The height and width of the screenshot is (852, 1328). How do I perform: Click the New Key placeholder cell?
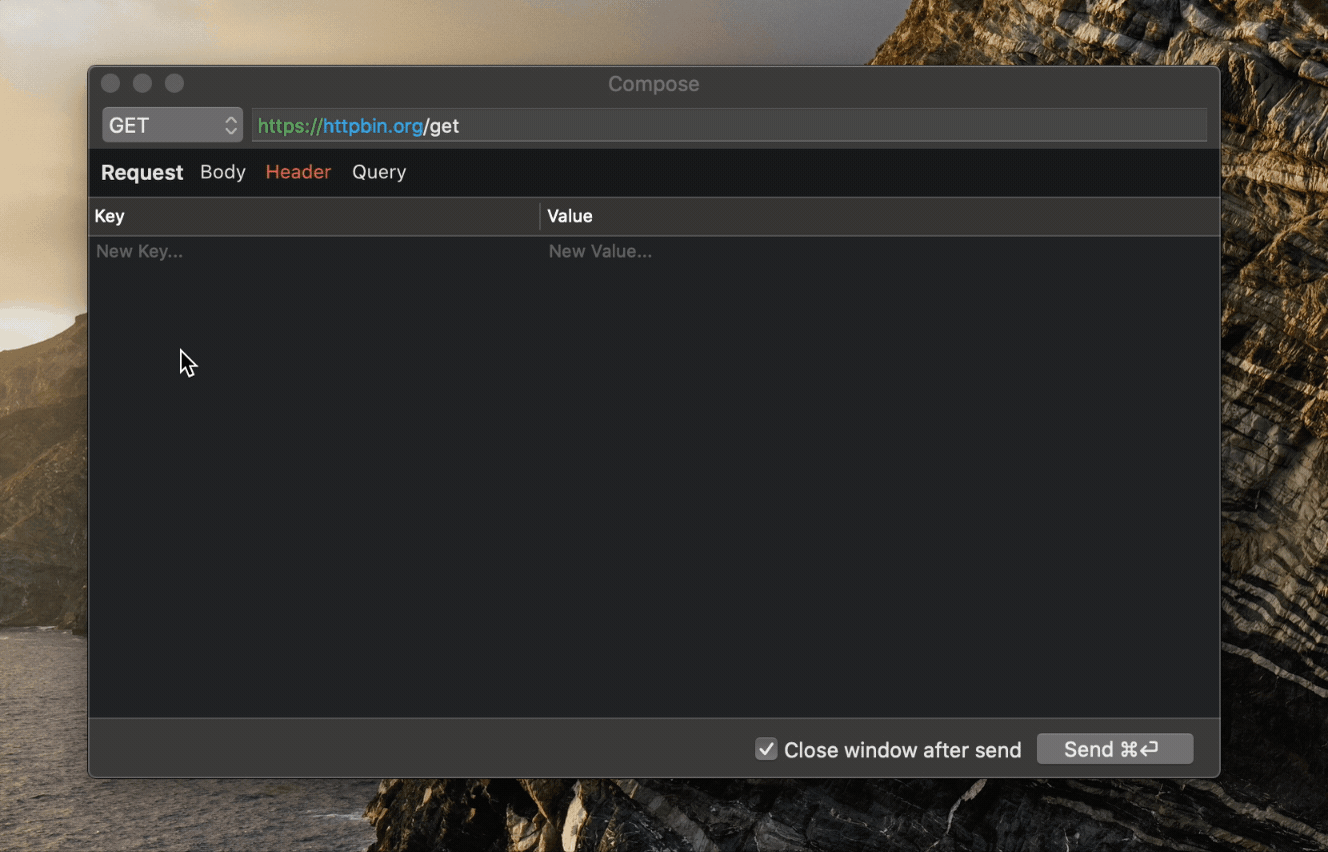pos(315,252)
